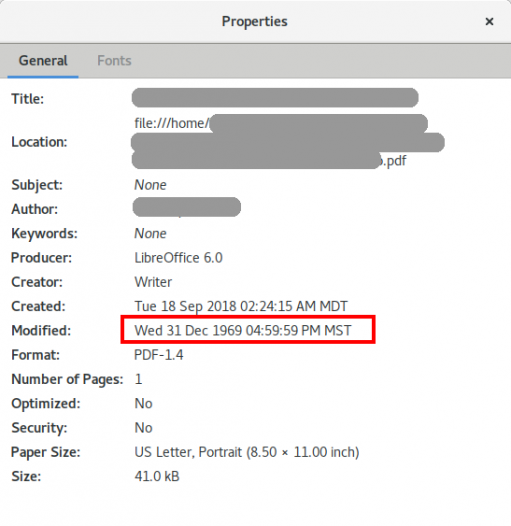Click the Security No value

pos(143,428)
